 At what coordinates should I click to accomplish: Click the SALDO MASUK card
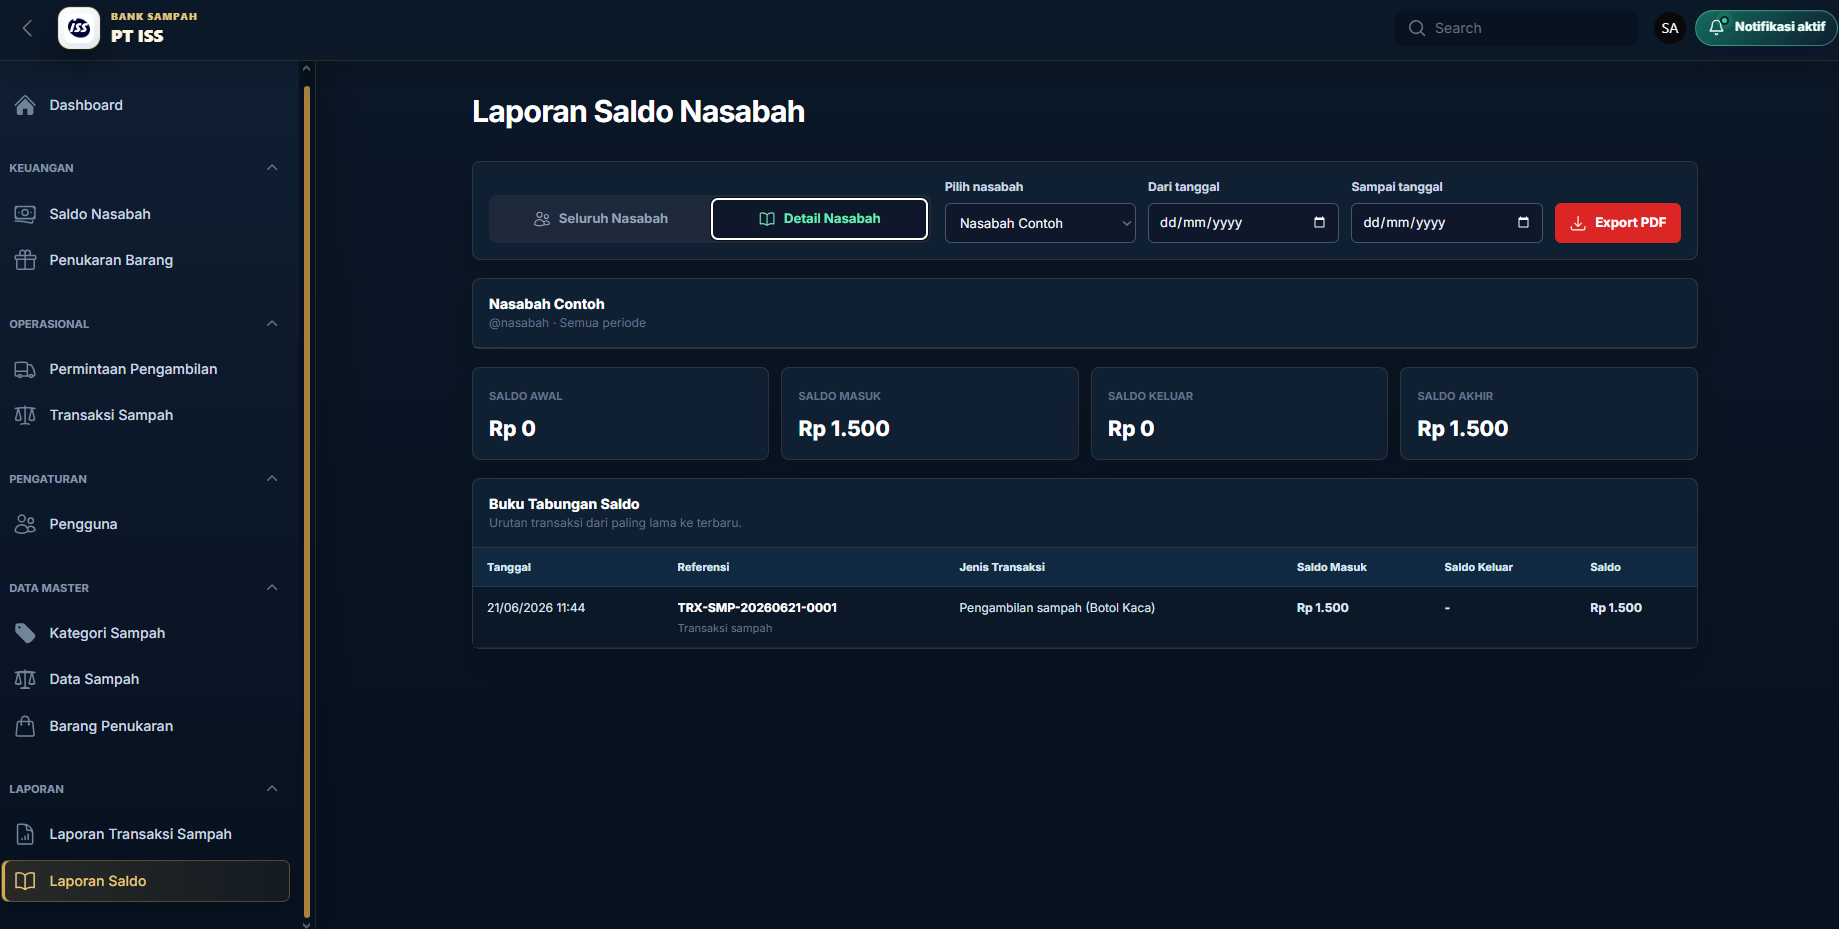point(930,413)
